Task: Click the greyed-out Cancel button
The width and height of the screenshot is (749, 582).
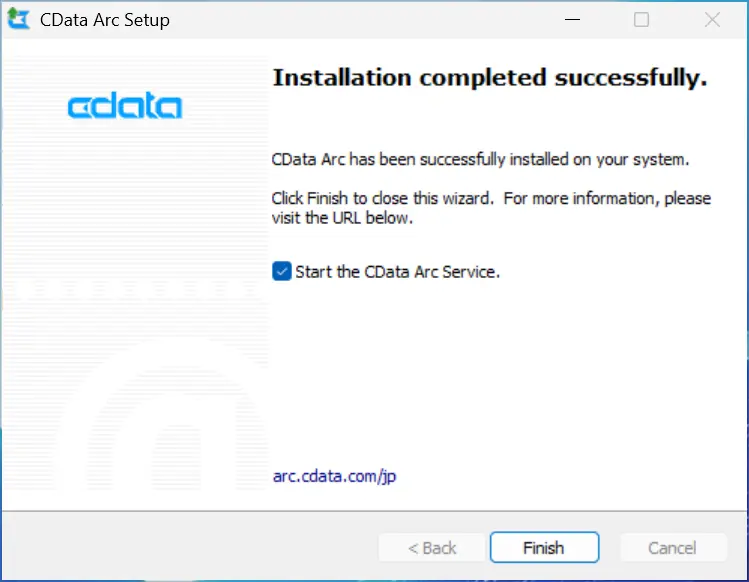Action: click(x=672, y=547)
